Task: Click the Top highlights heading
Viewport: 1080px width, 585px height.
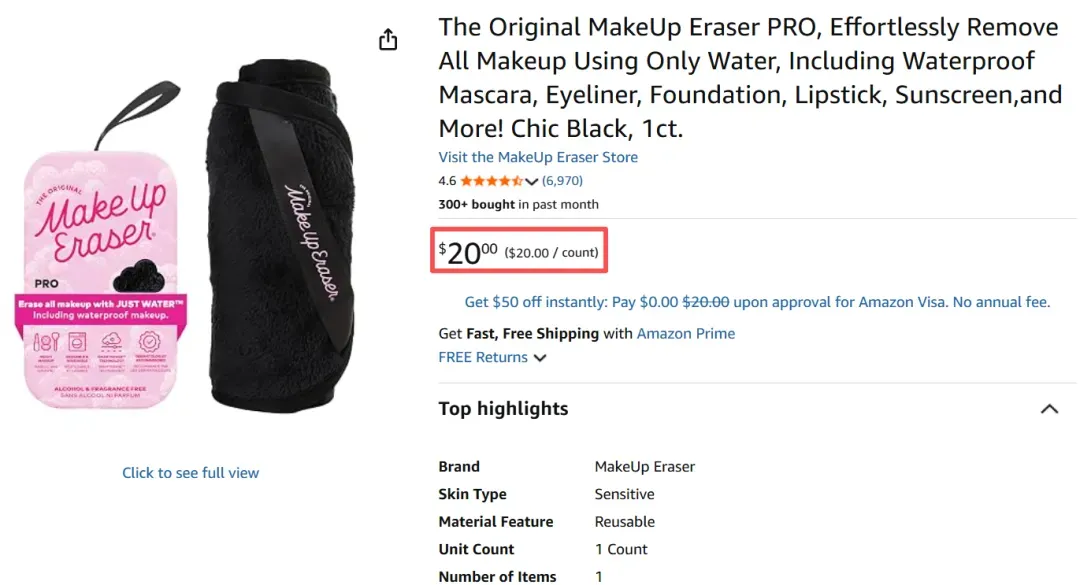Action: point(503,409)
